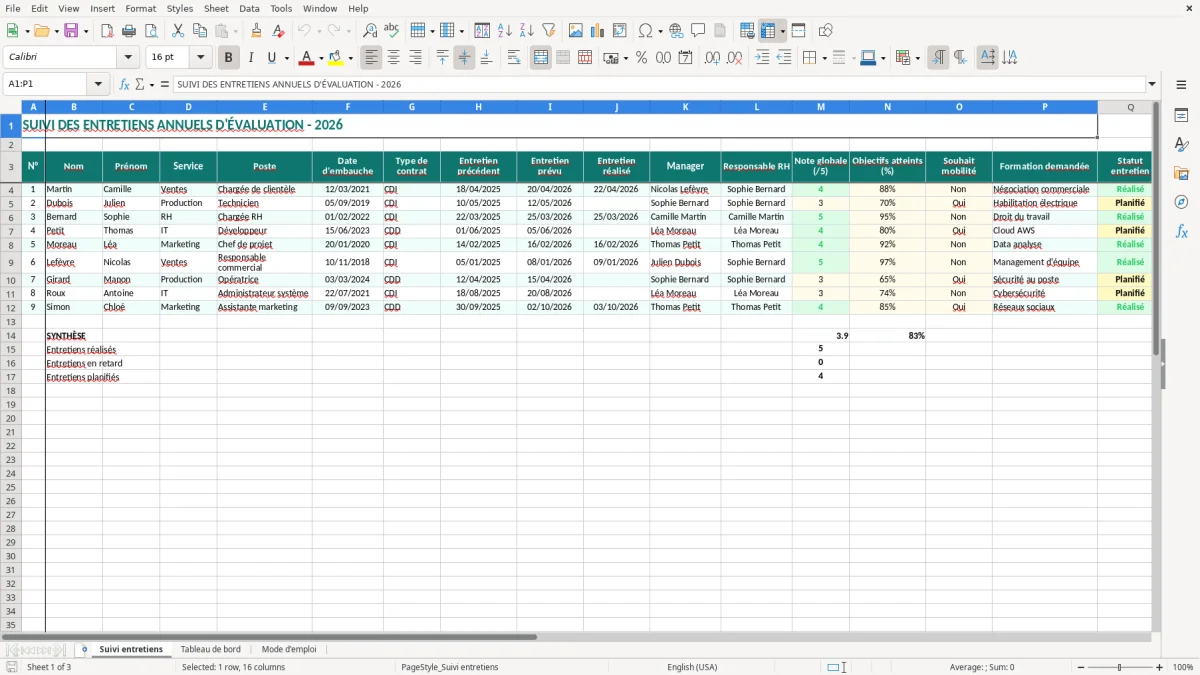Clear direct formatting
1200x675 pixels.
(278, 31)
